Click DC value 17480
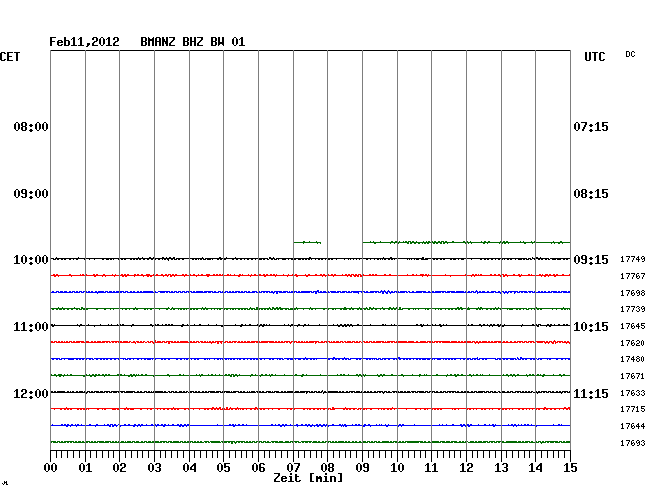The height and width of the screenshot is (494, 650). click(x=633, y=360)
